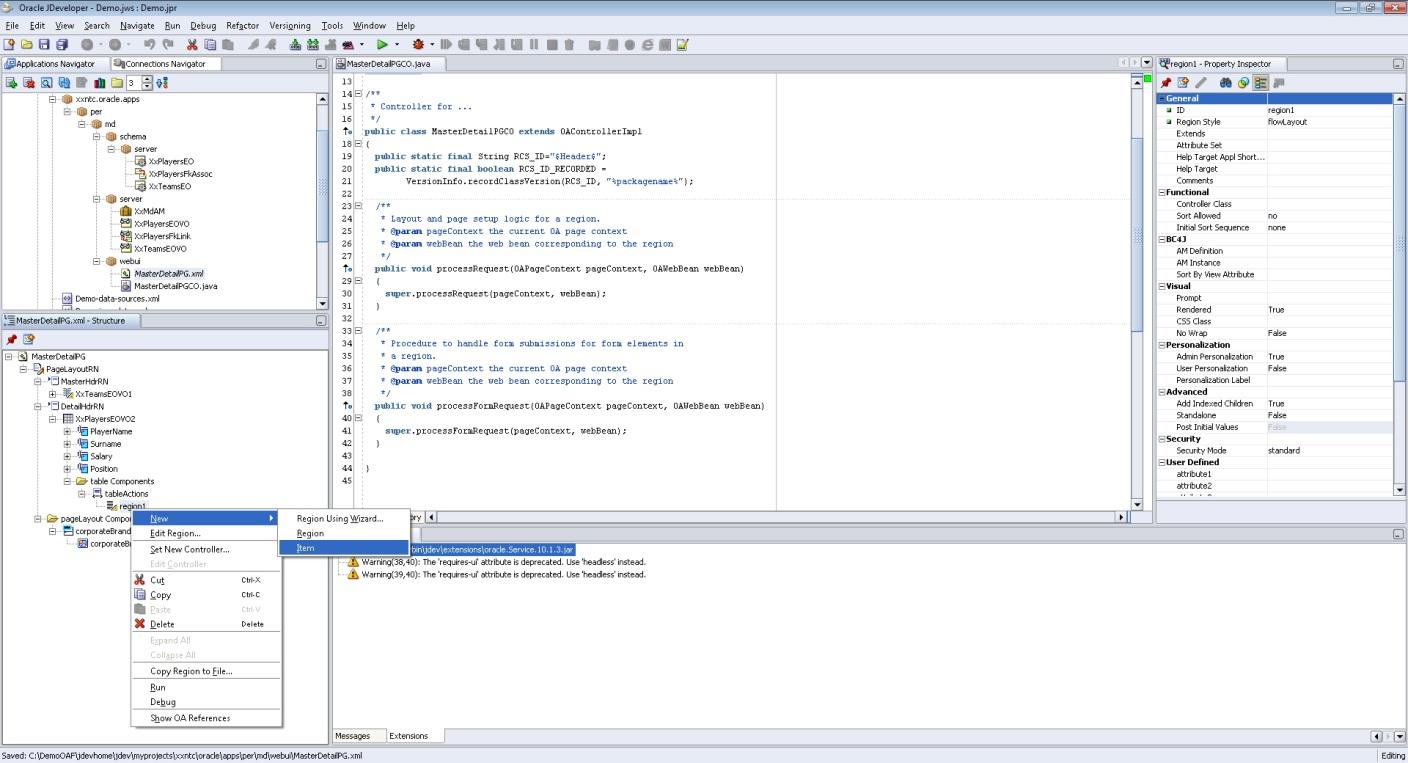Click the rightmost main toolbar notepad icon

point(682,44)
